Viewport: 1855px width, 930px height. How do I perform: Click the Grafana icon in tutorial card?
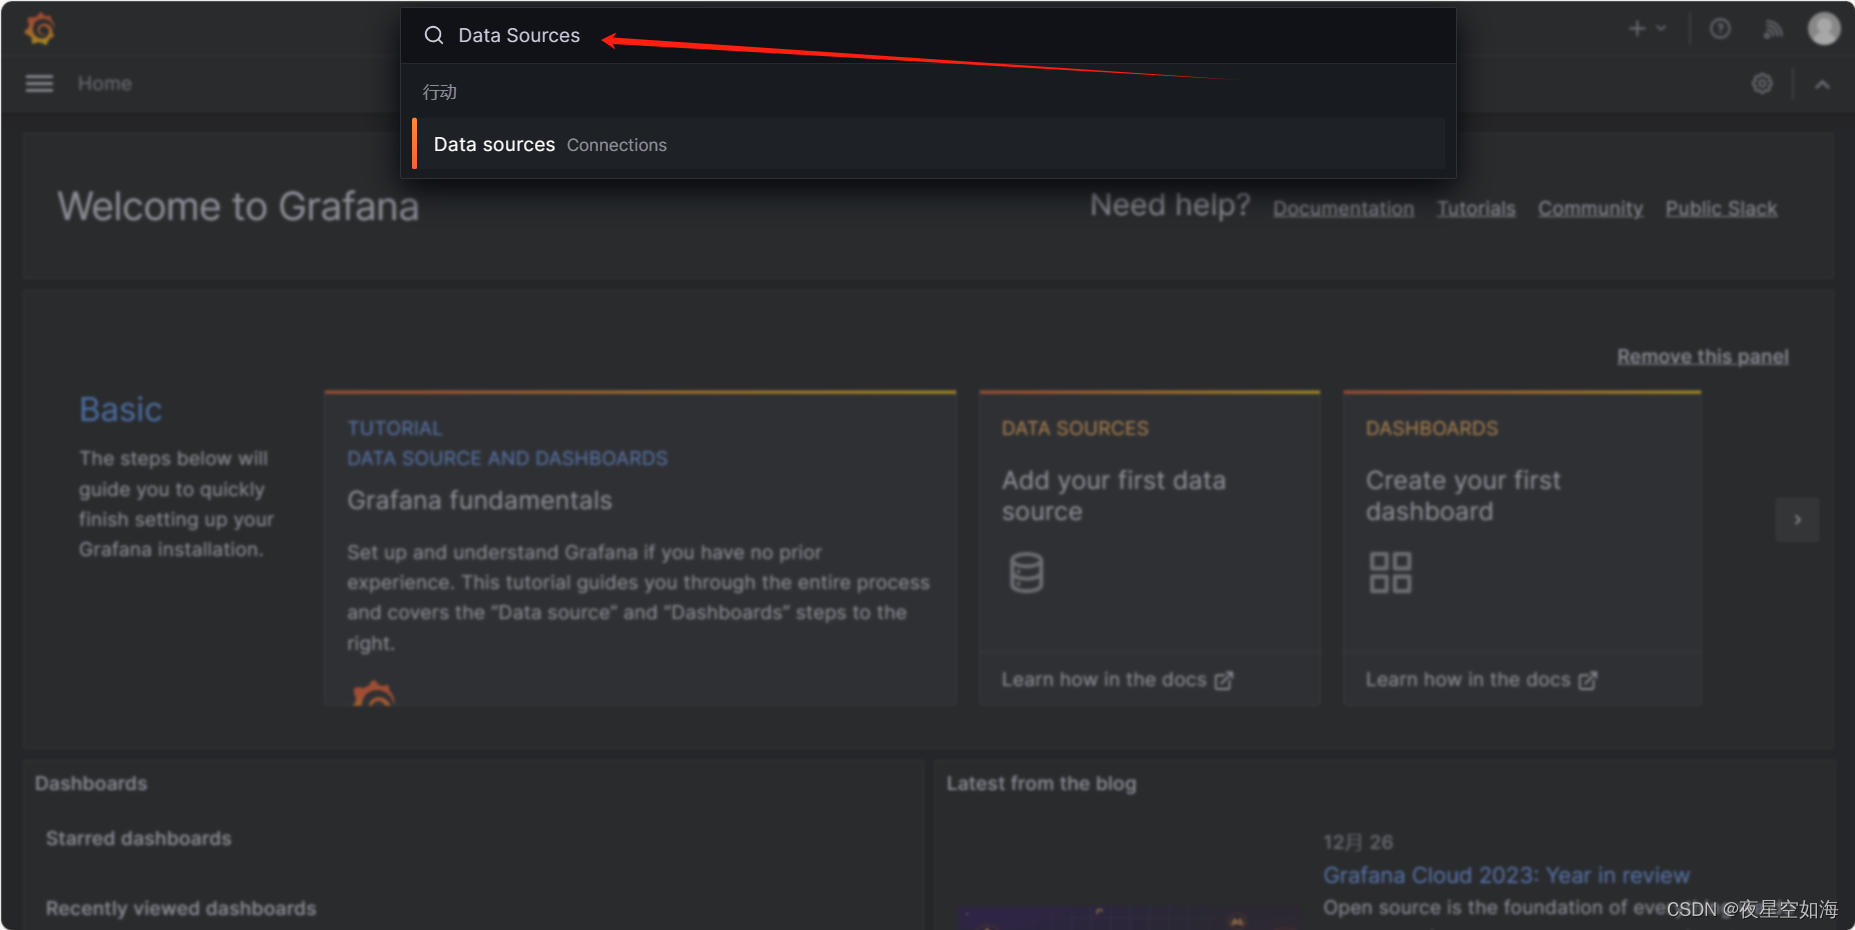[374, 693]
